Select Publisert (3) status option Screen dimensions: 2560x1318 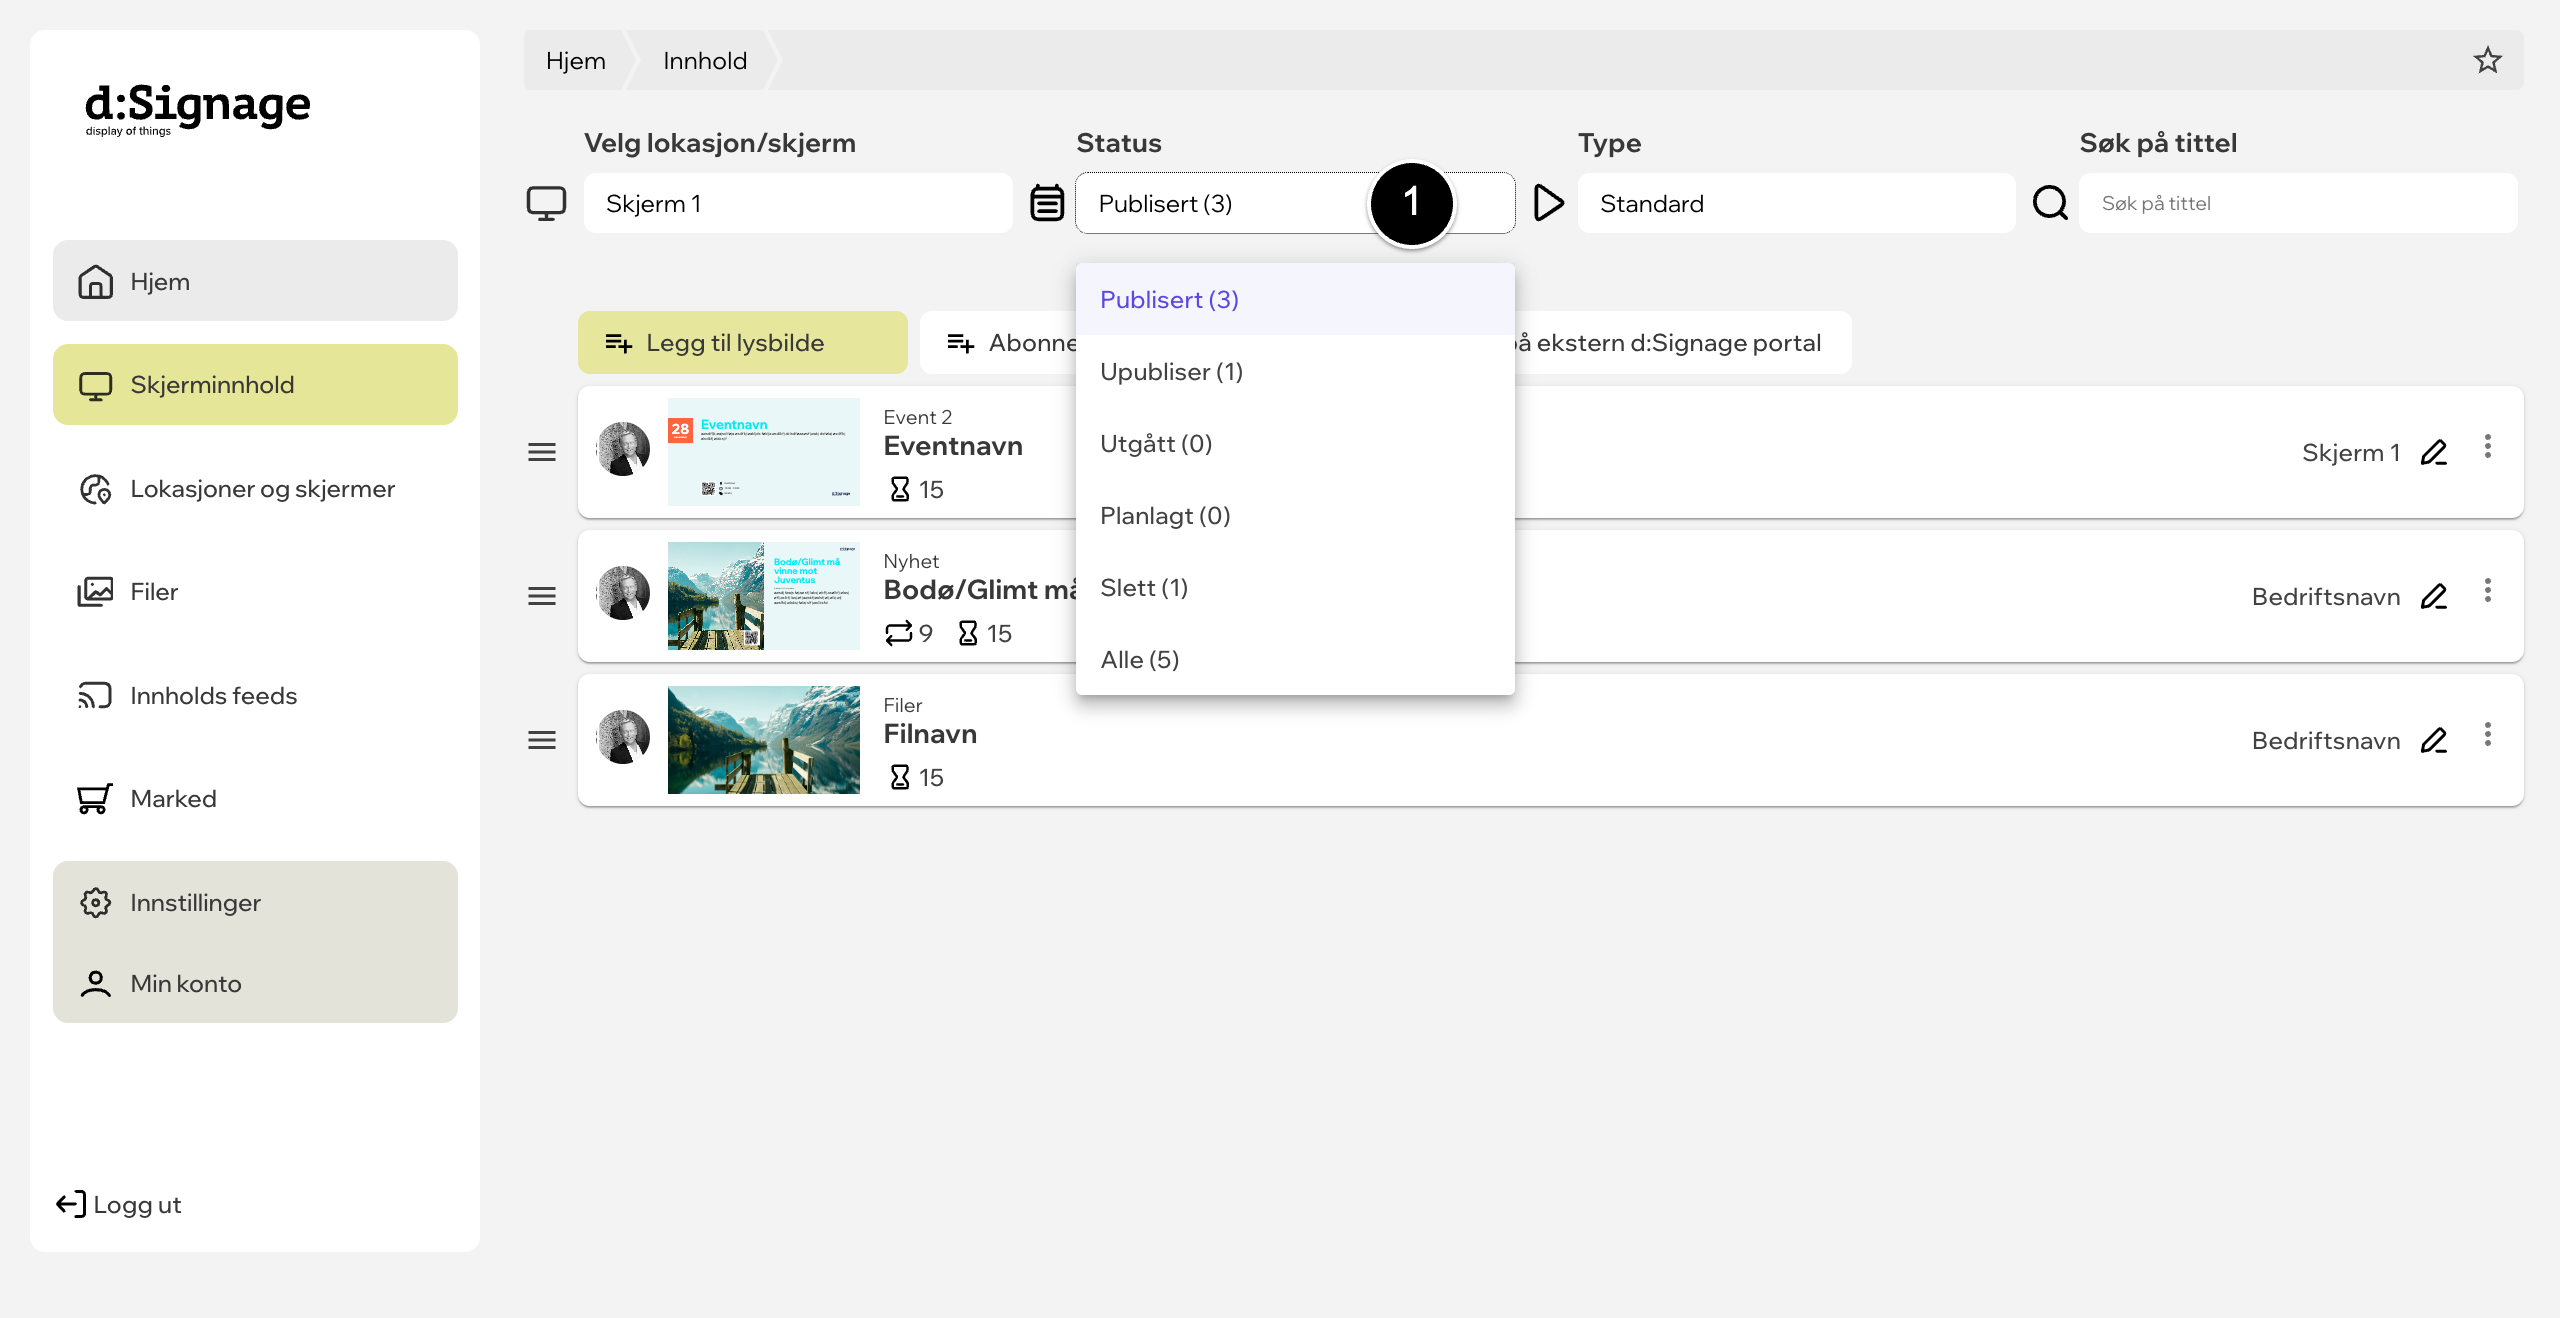(1295, 300)
